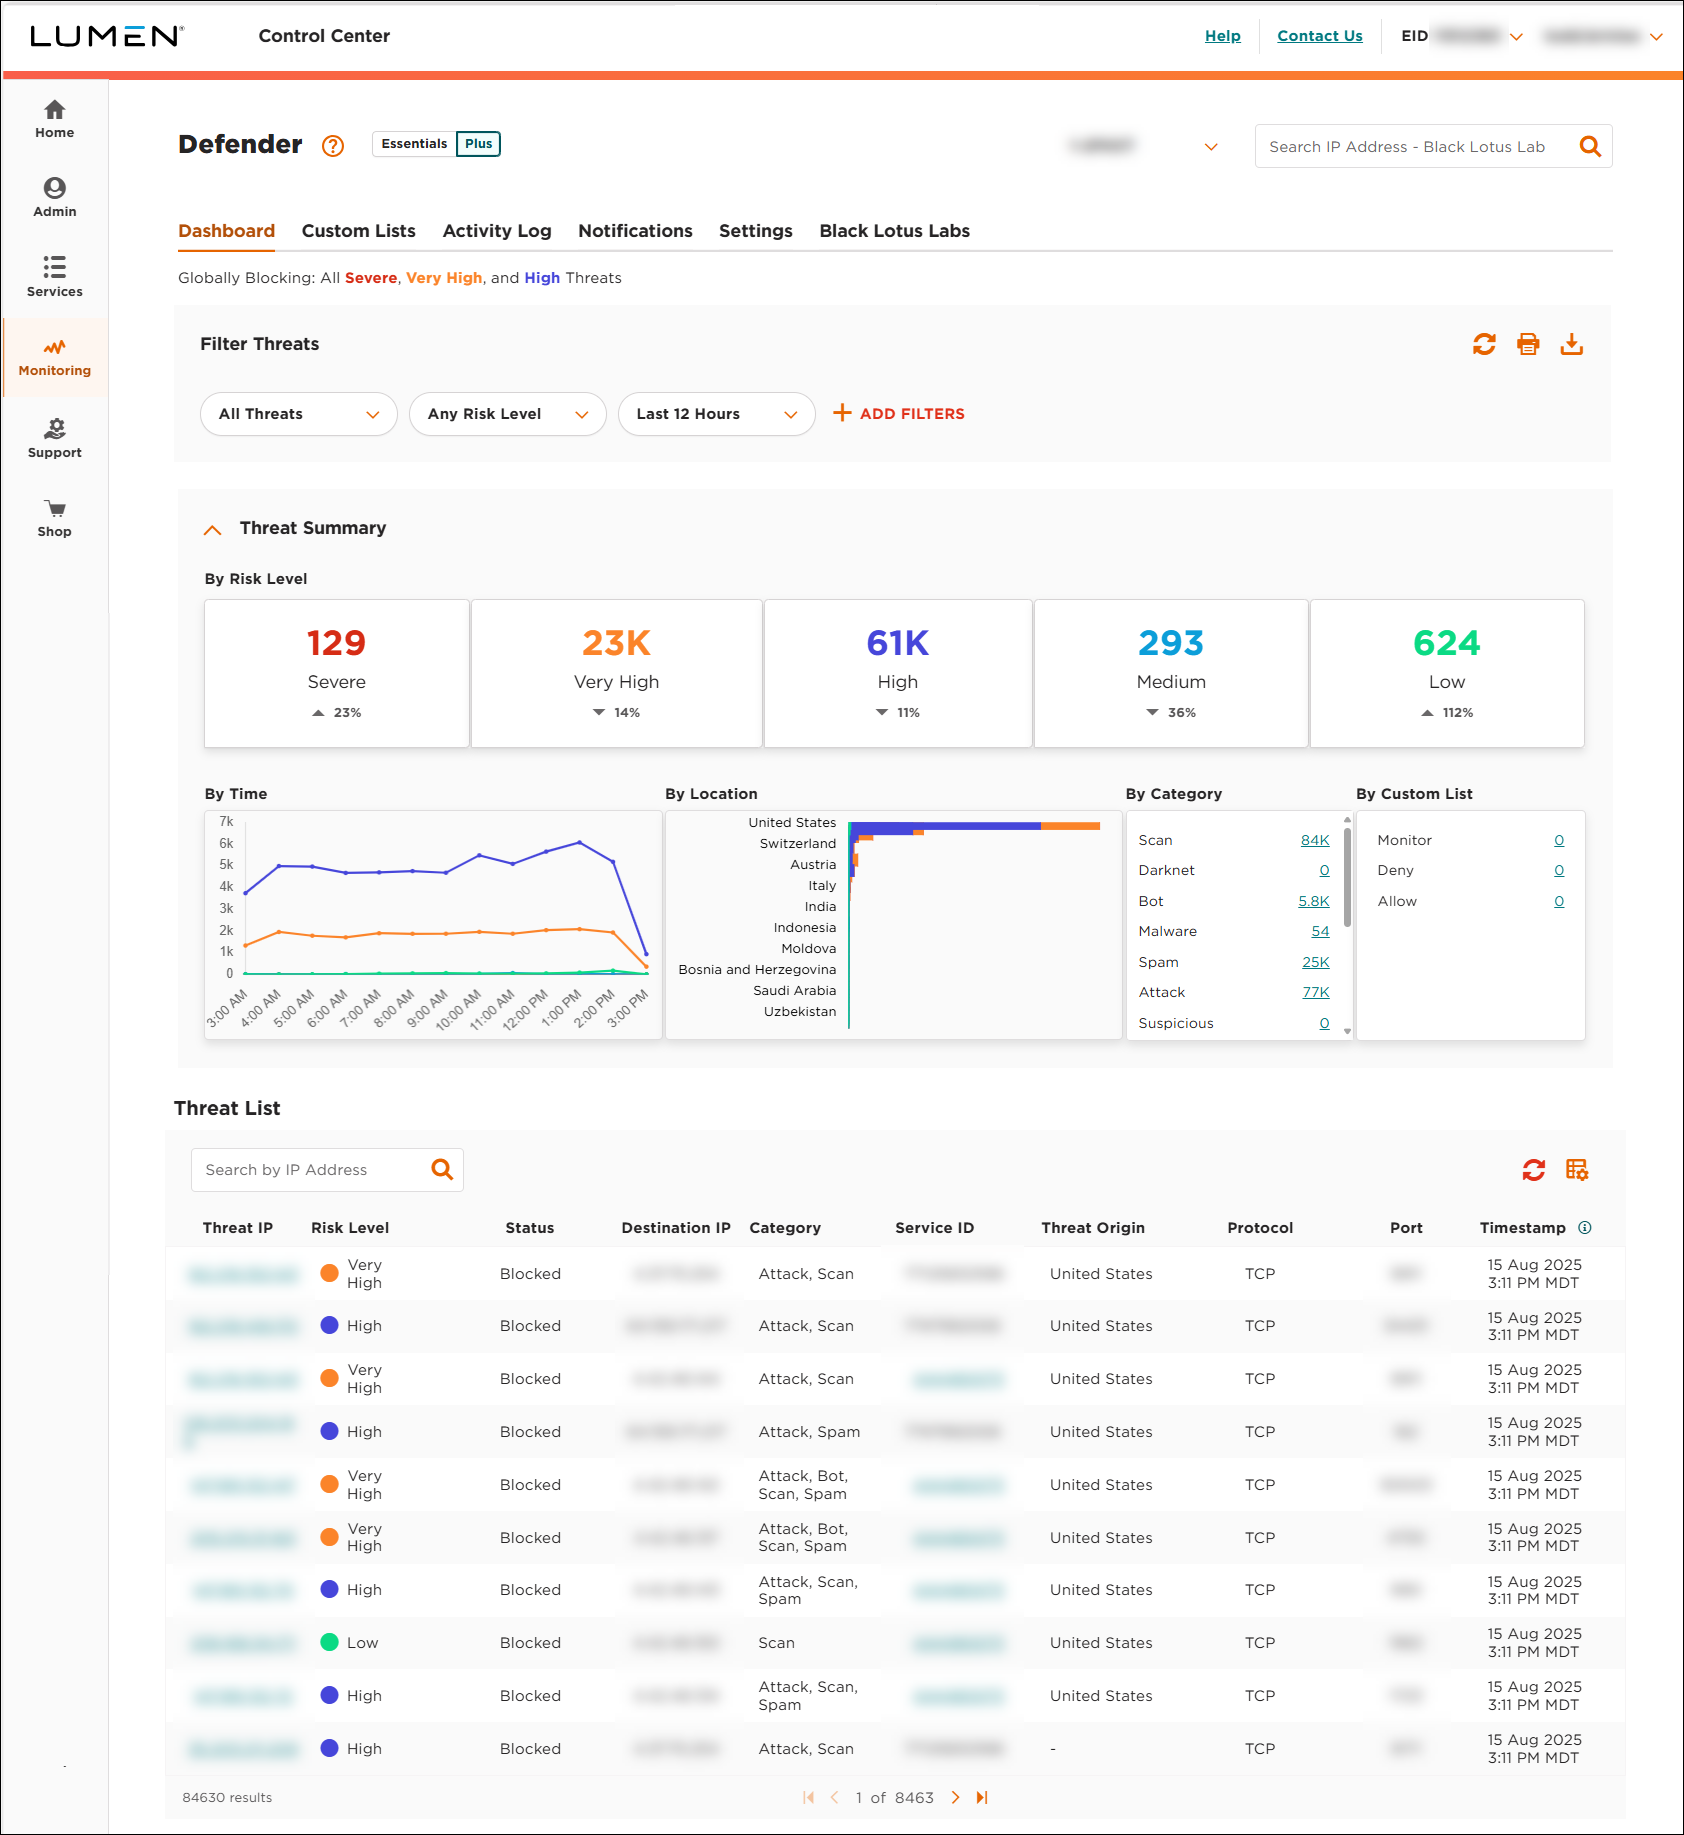Screen dimensions: 1684x1835
Task: Click the By Category list scrollbar
Action: (x=1347, y=877)
